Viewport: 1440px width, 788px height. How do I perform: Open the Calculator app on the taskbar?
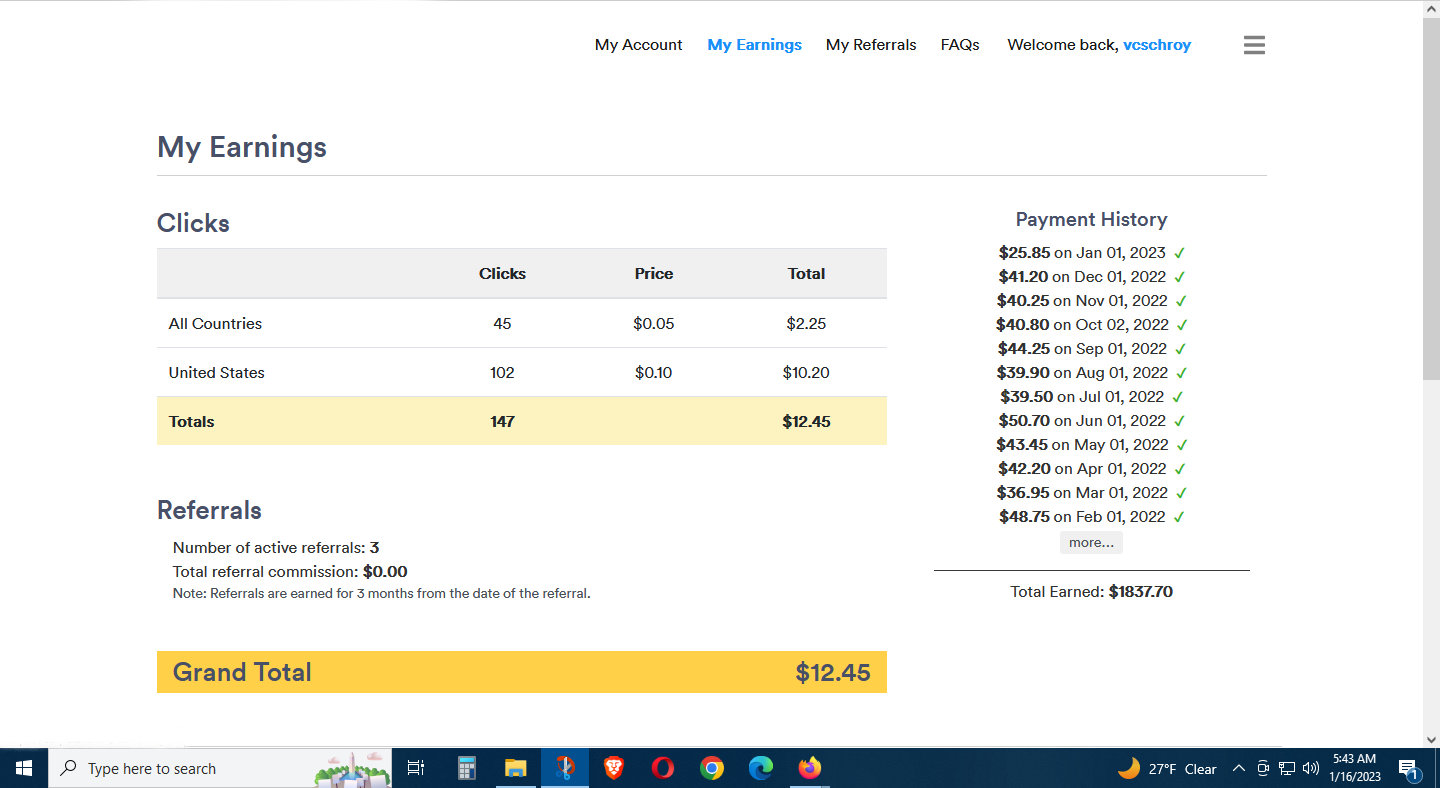click(x=466, y=768)
